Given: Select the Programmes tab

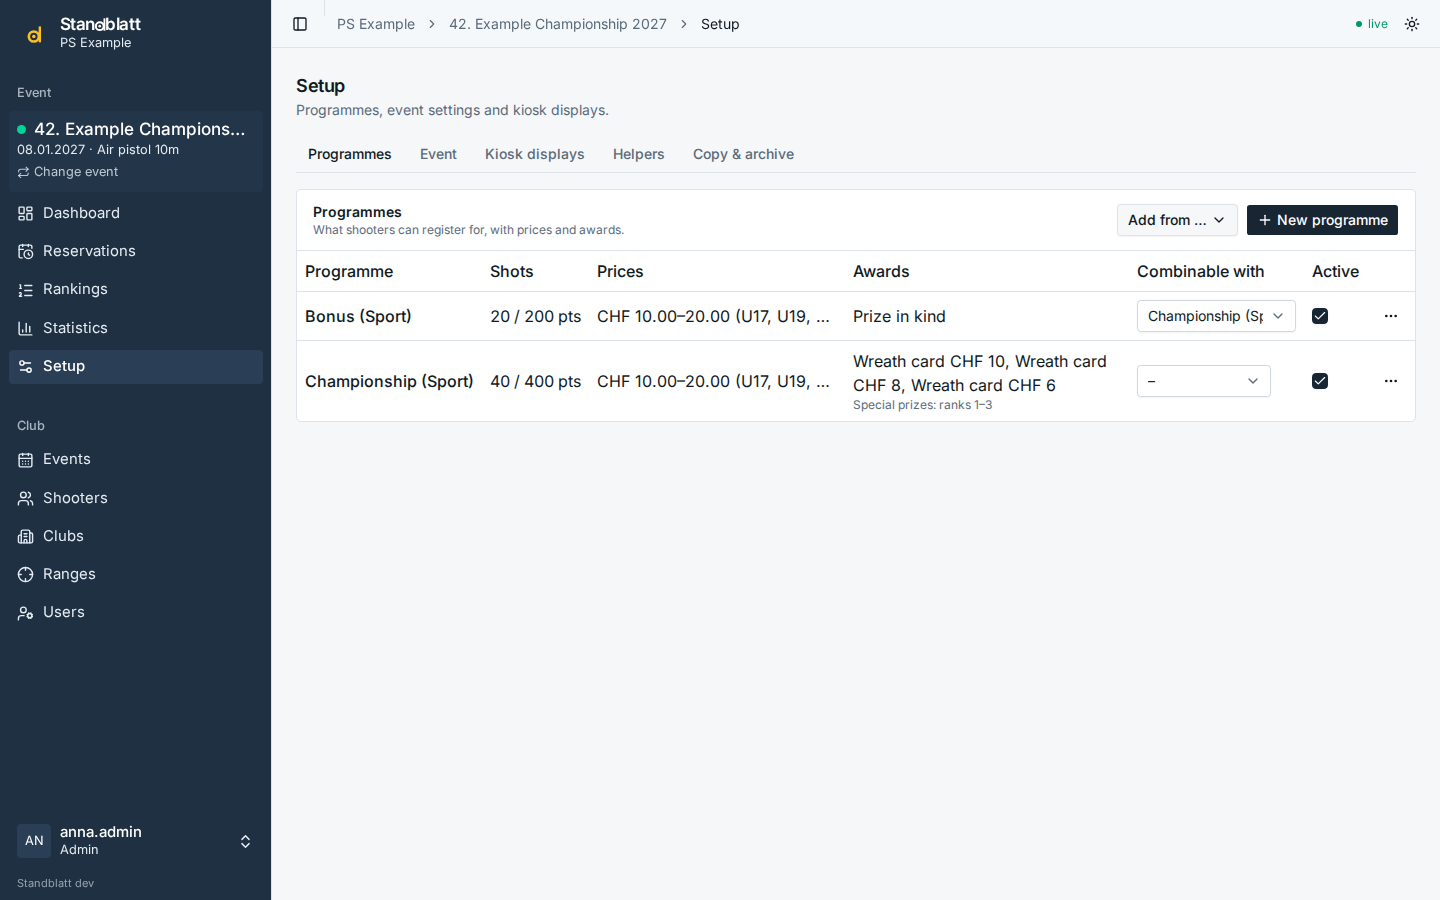Looking at the screenshot, I should [350, 154].
